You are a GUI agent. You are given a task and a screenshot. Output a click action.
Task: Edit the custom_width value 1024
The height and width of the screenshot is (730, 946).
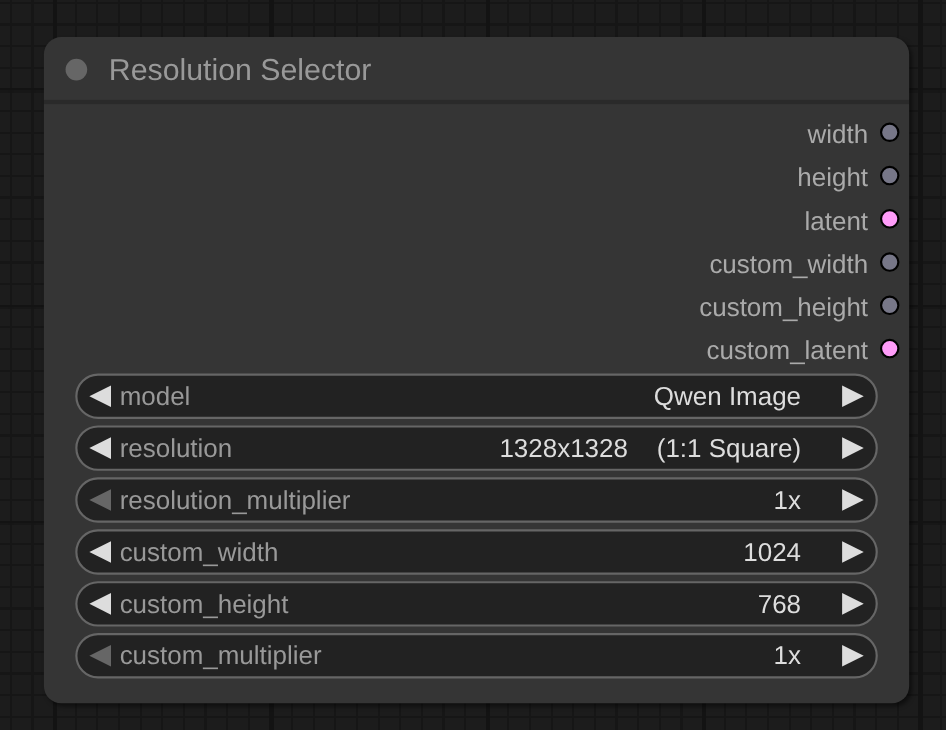point(476,552)
